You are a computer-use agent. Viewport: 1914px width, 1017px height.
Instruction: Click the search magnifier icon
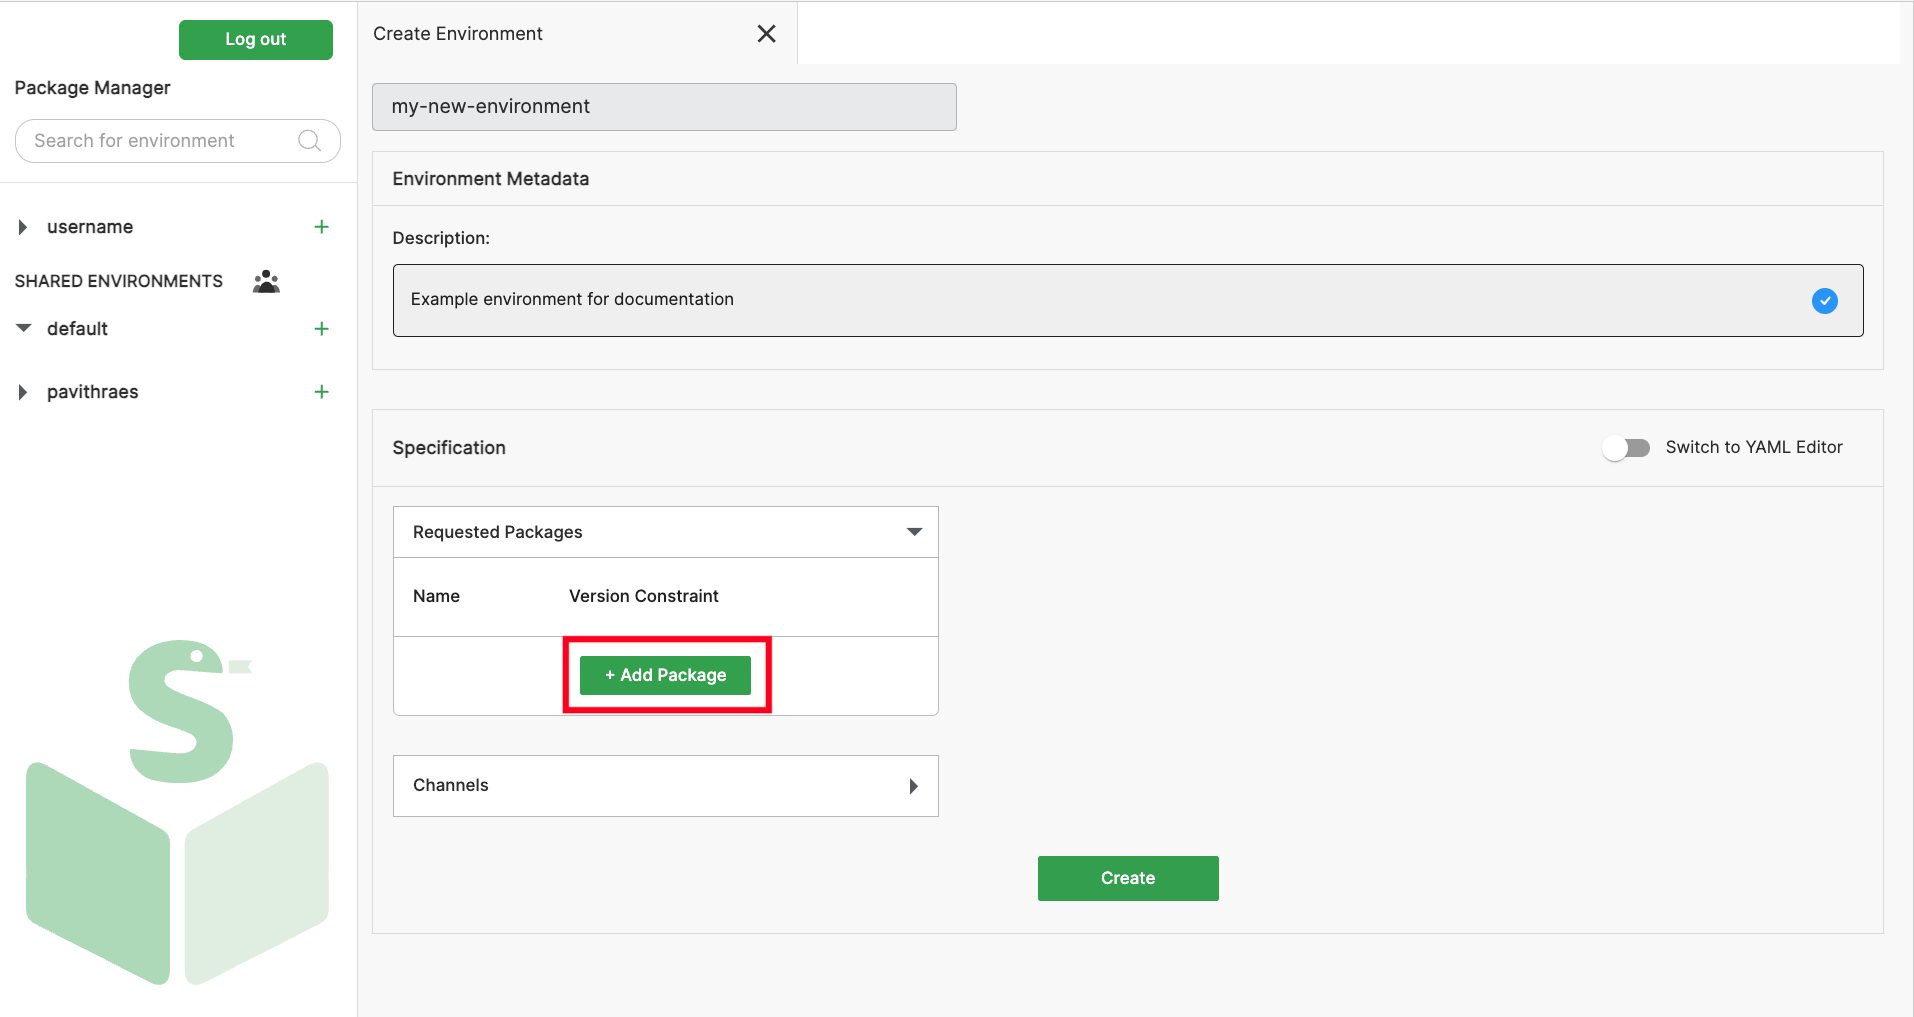click(x=308, y=140)
